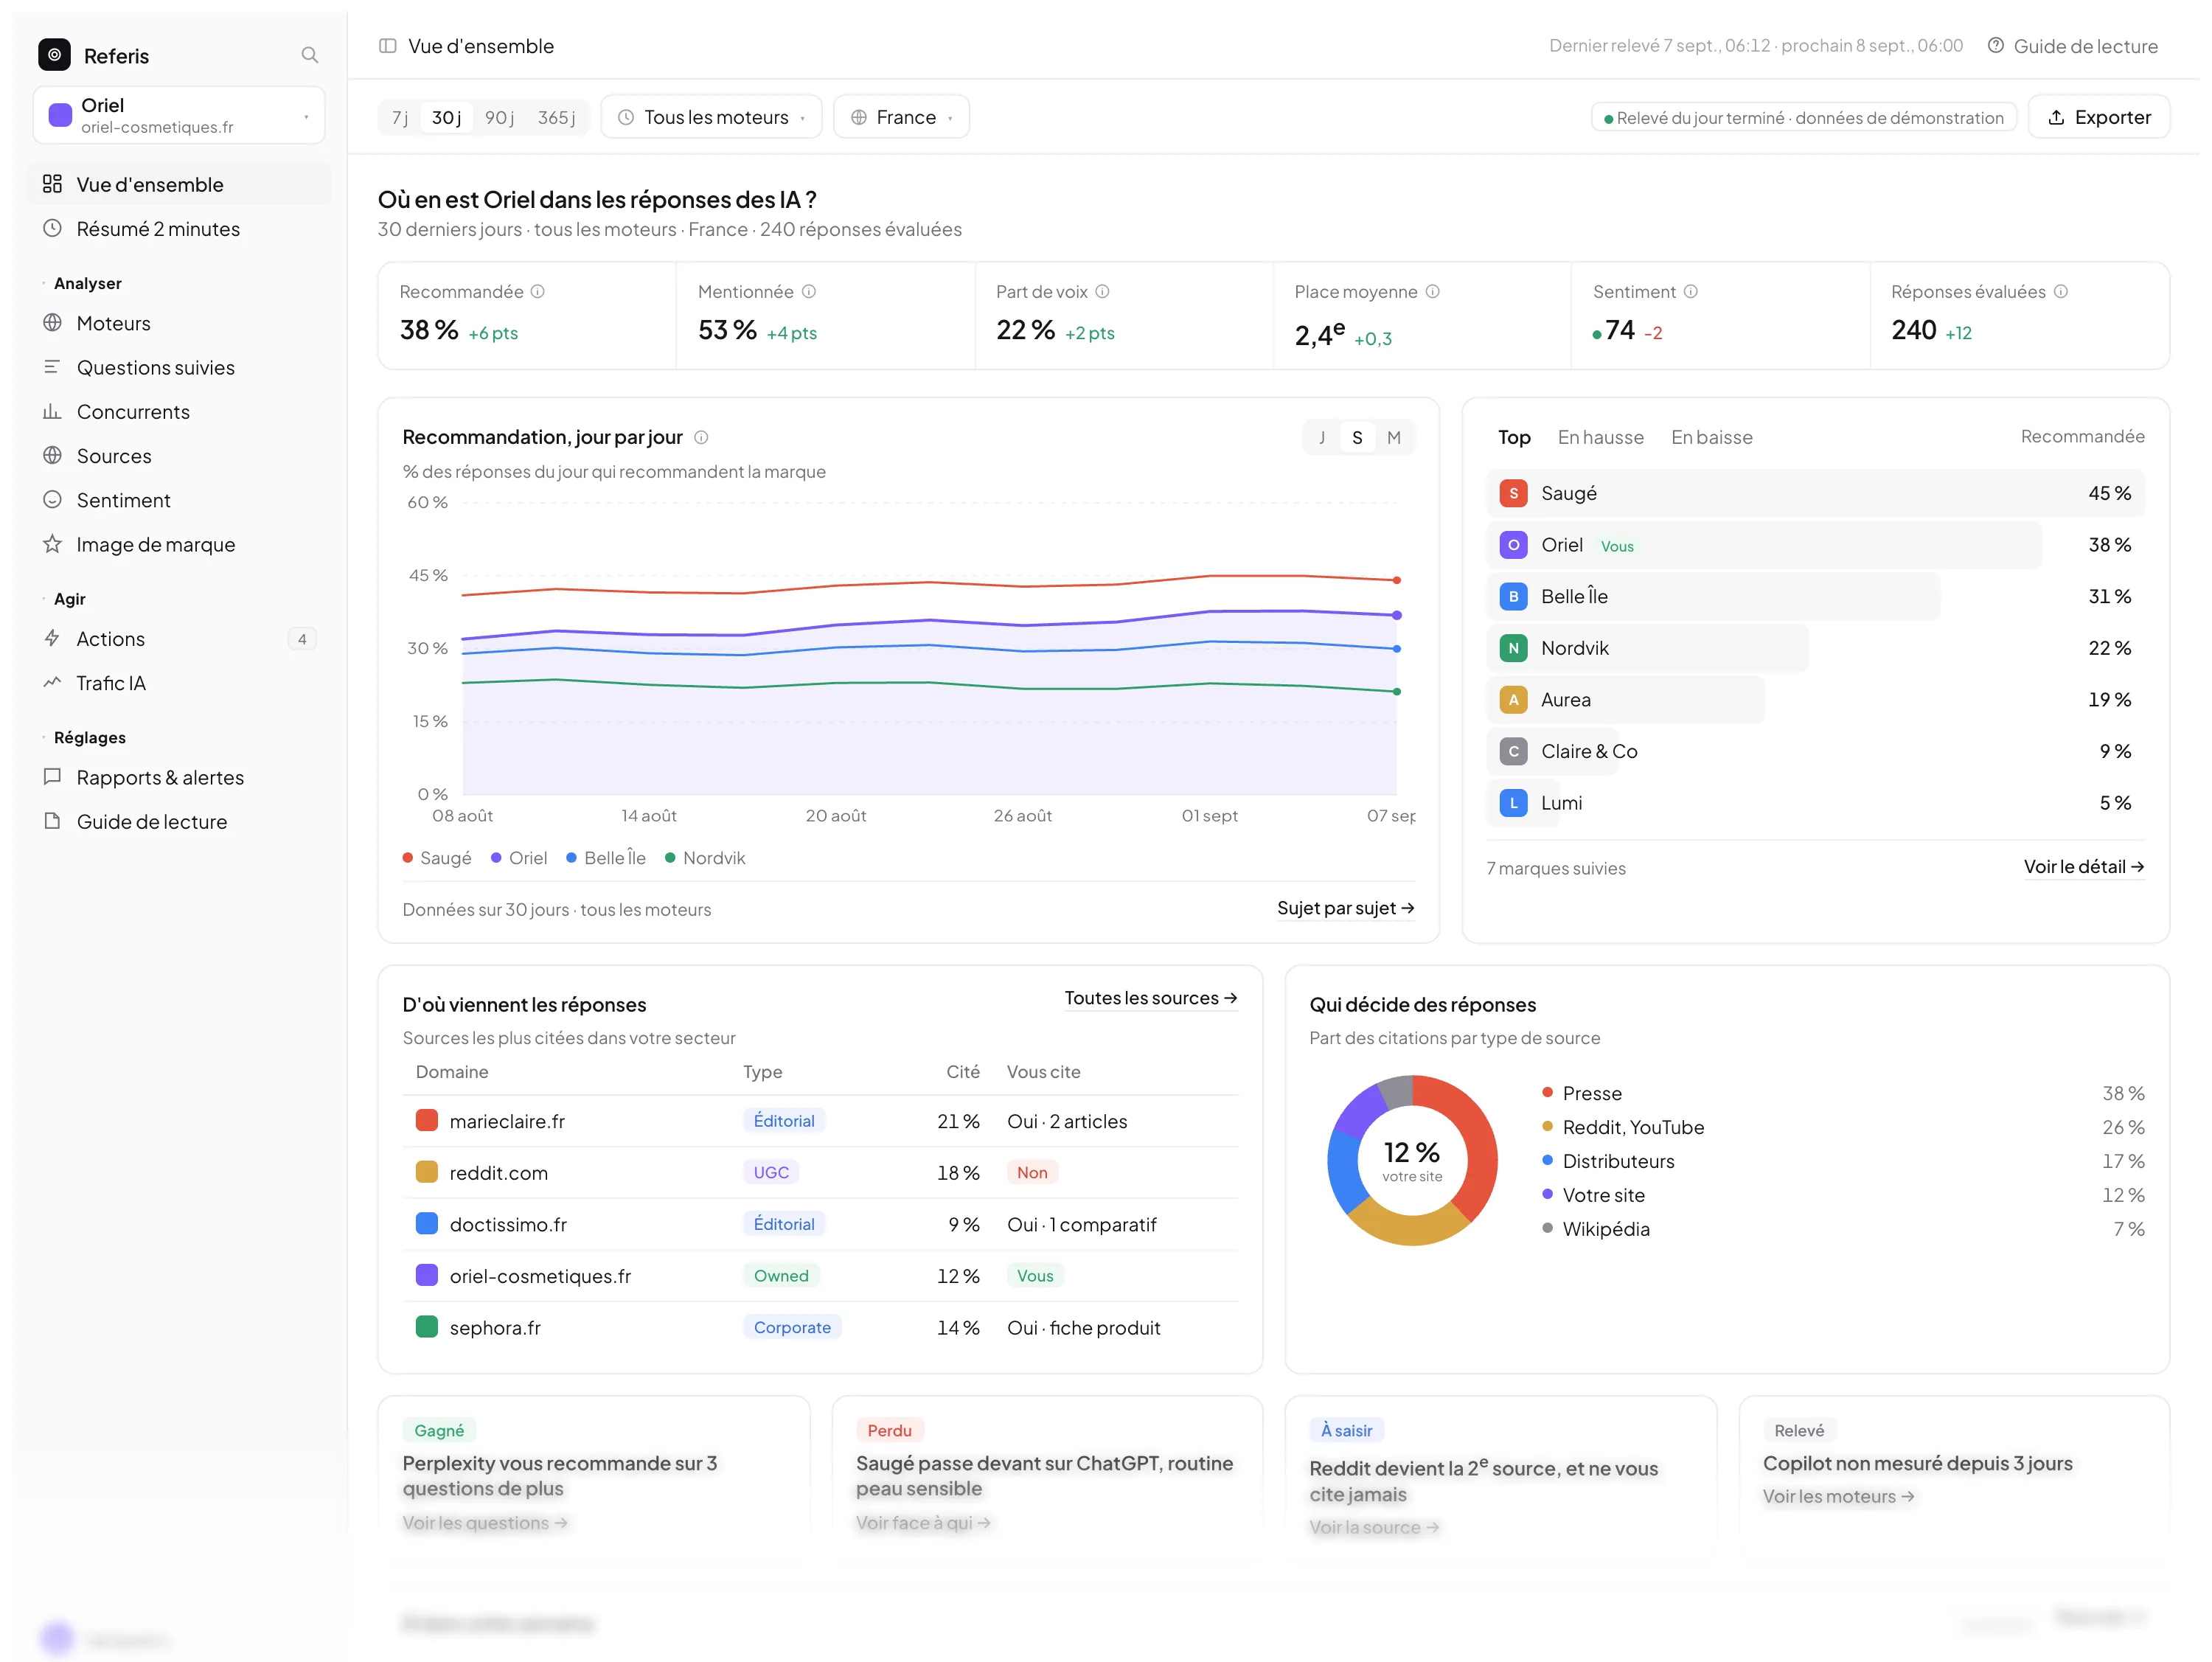The width and height of the screenshot is (2212, 1662).
Task: Open the France country dropdown
Action: [901, 117]
